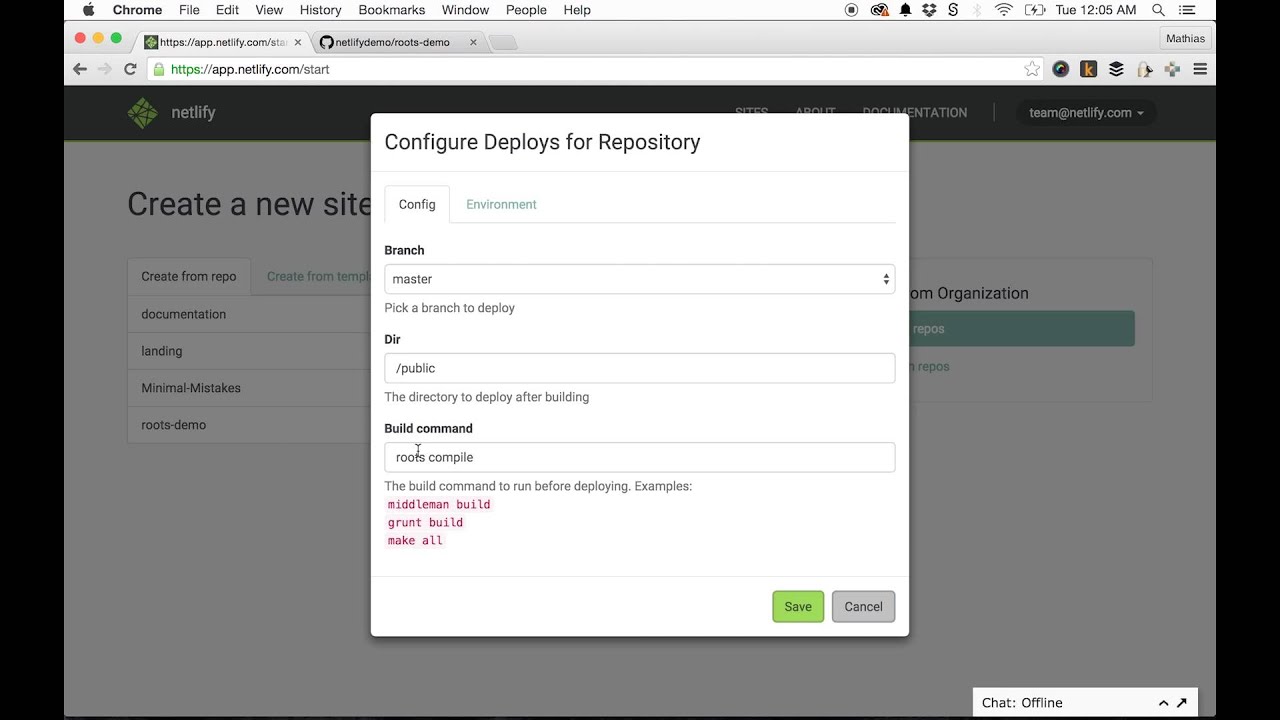Open the notification center list icon

1187,10
